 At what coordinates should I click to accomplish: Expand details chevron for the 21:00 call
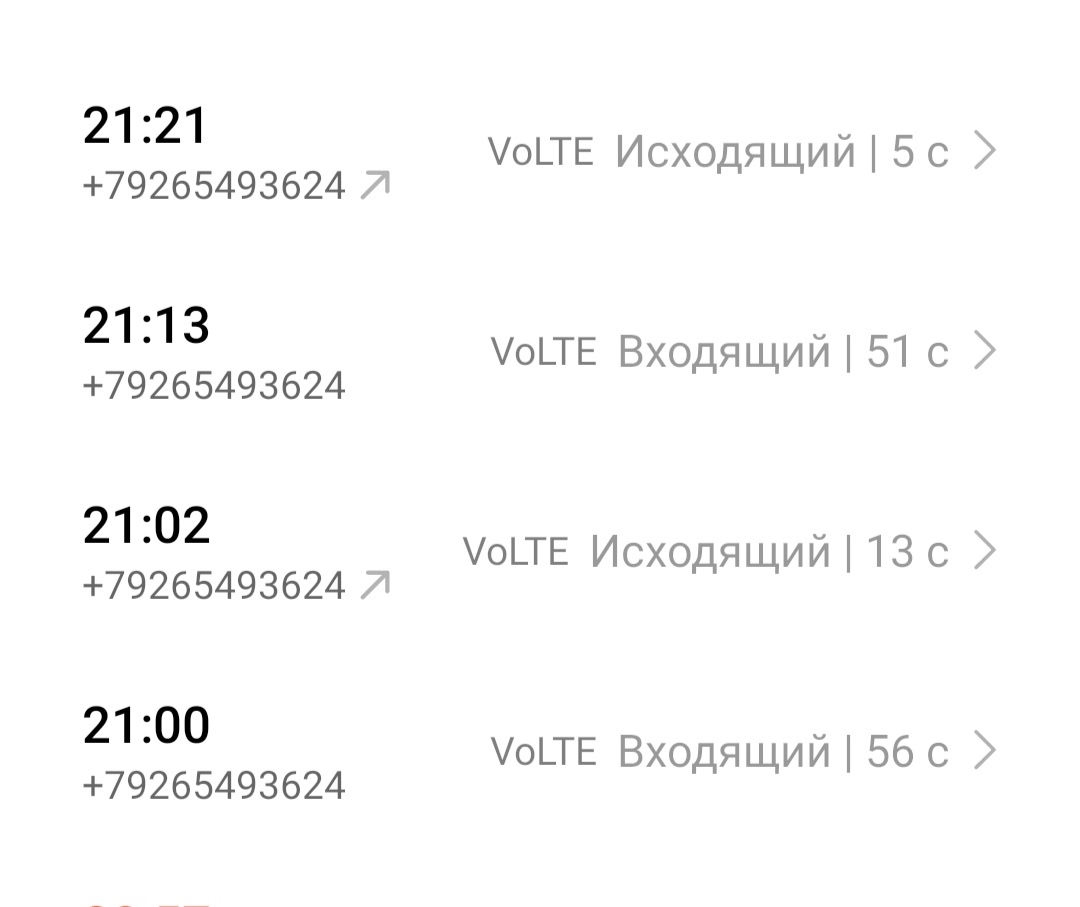[985, 751]
